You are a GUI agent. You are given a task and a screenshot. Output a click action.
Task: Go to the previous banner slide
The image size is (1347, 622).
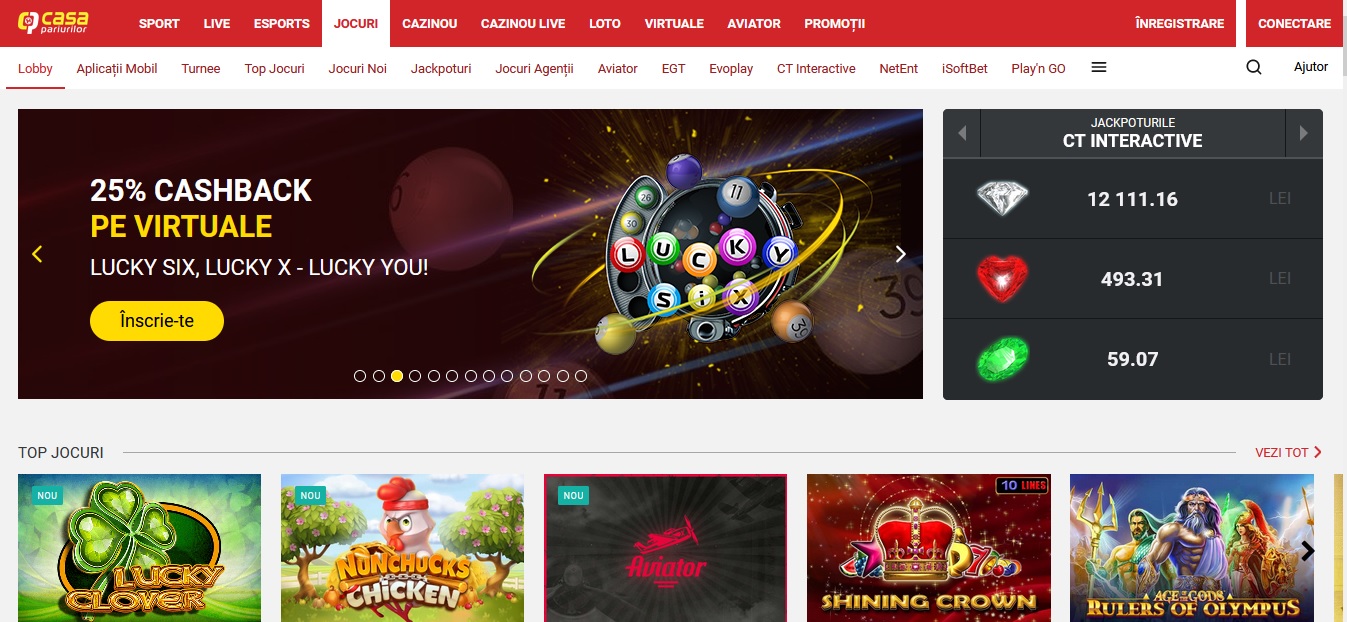pyautogui.click(x=38, y=254)
